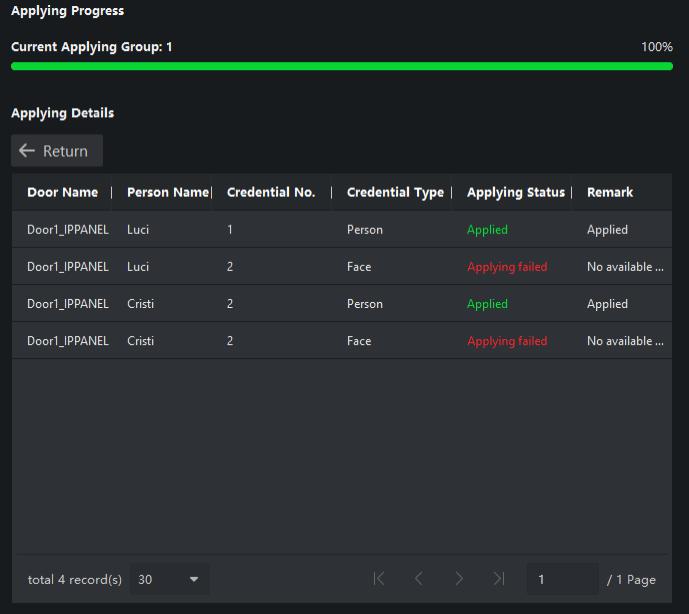689x614 pixels.
Task: Sort by Door Name column header
Action: (x=62, y=192)
